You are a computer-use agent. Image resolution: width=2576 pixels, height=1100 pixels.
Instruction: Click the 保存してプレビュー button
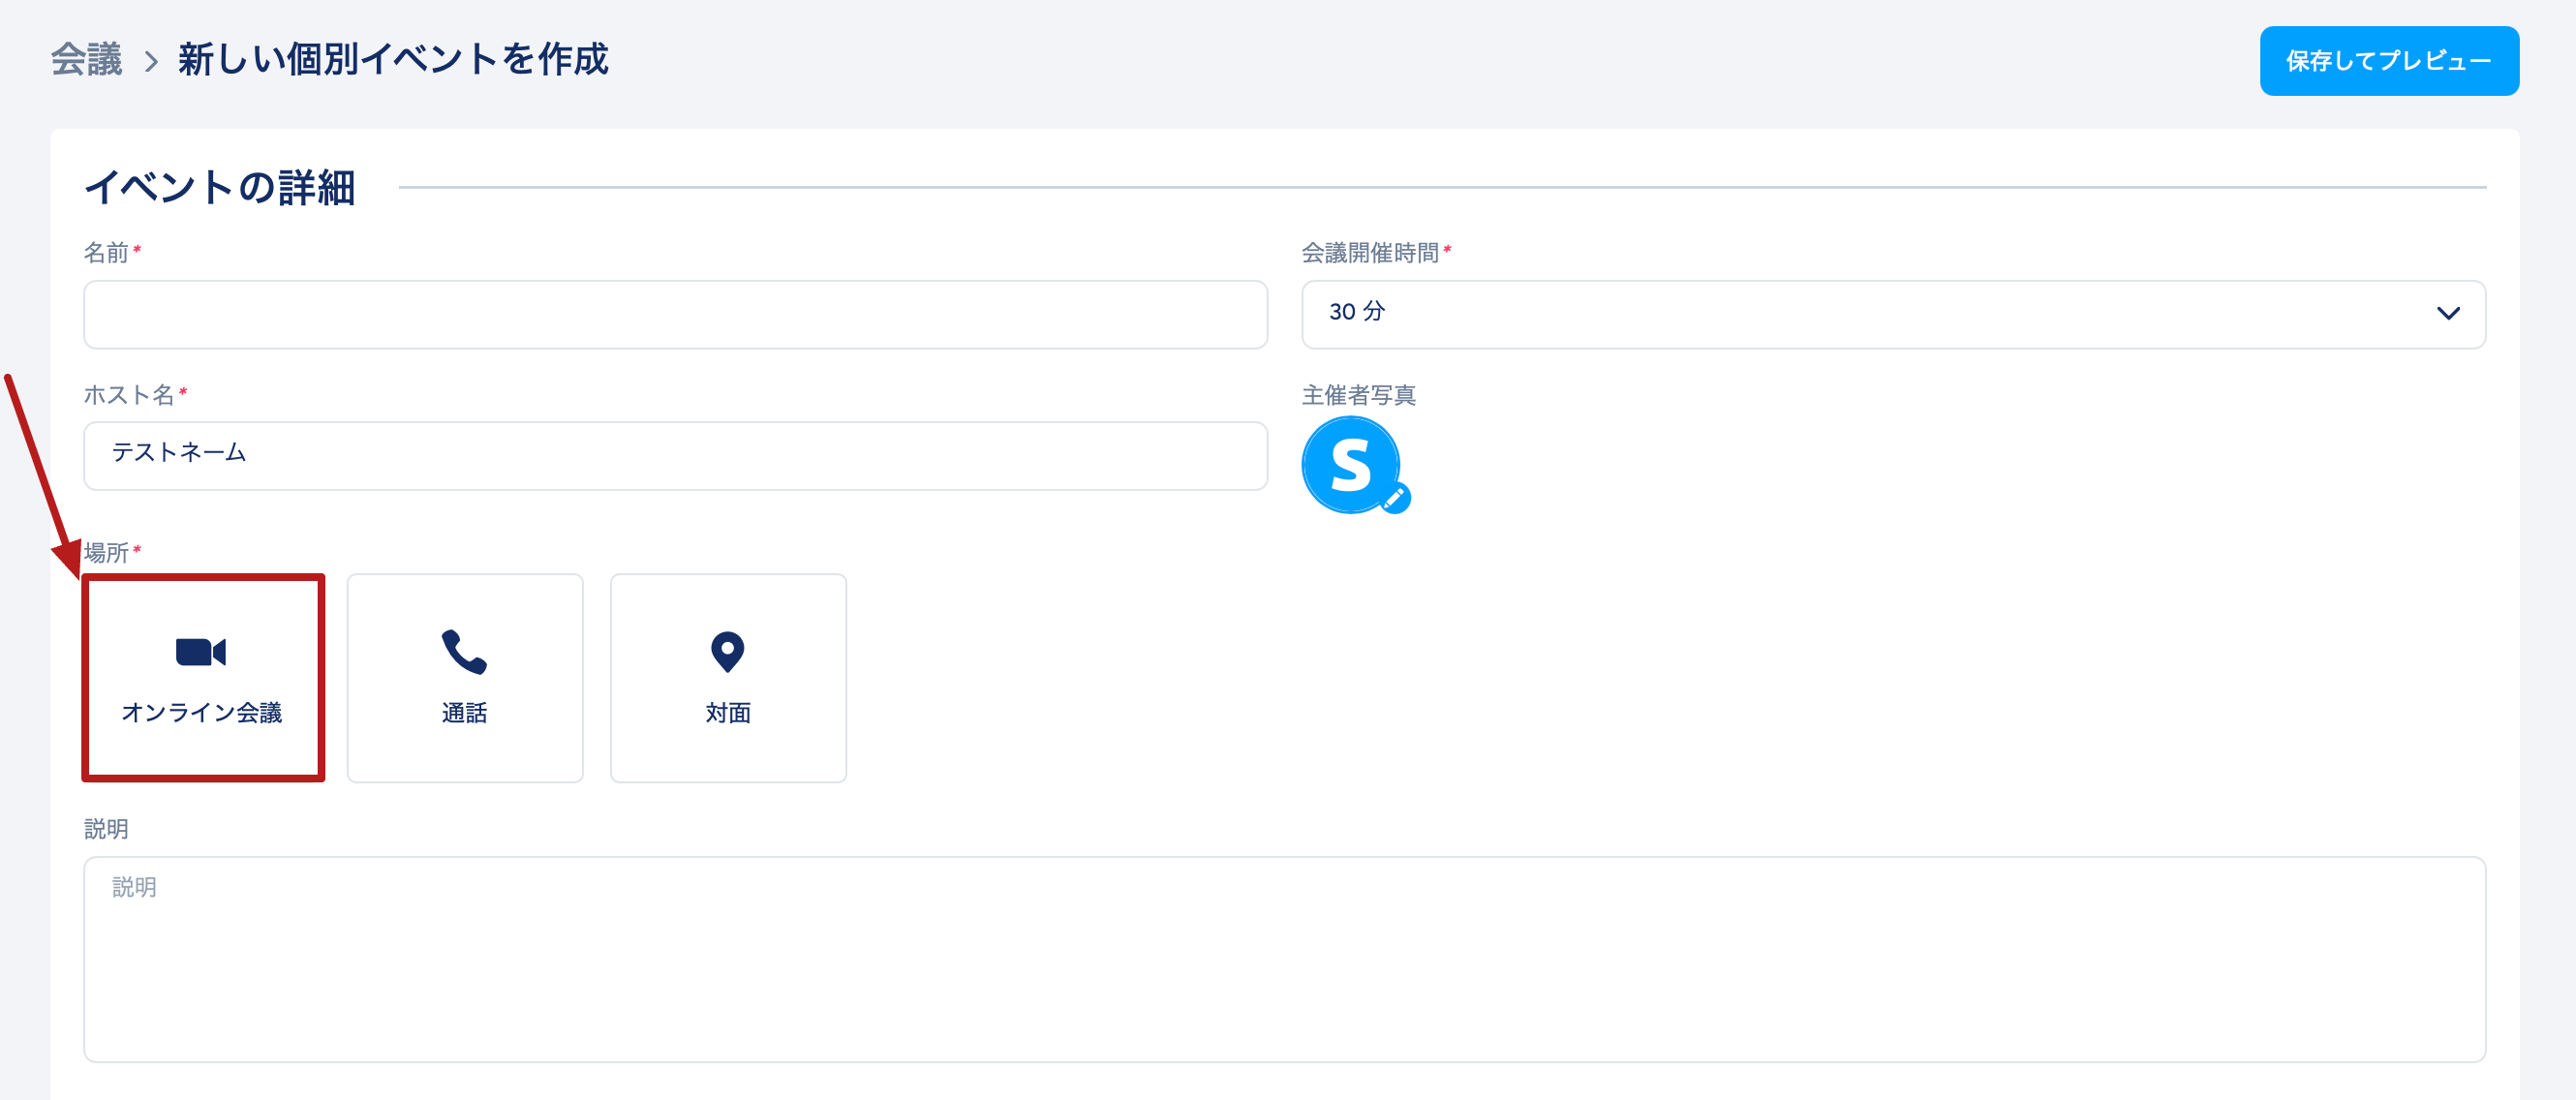click(2388, 61)
